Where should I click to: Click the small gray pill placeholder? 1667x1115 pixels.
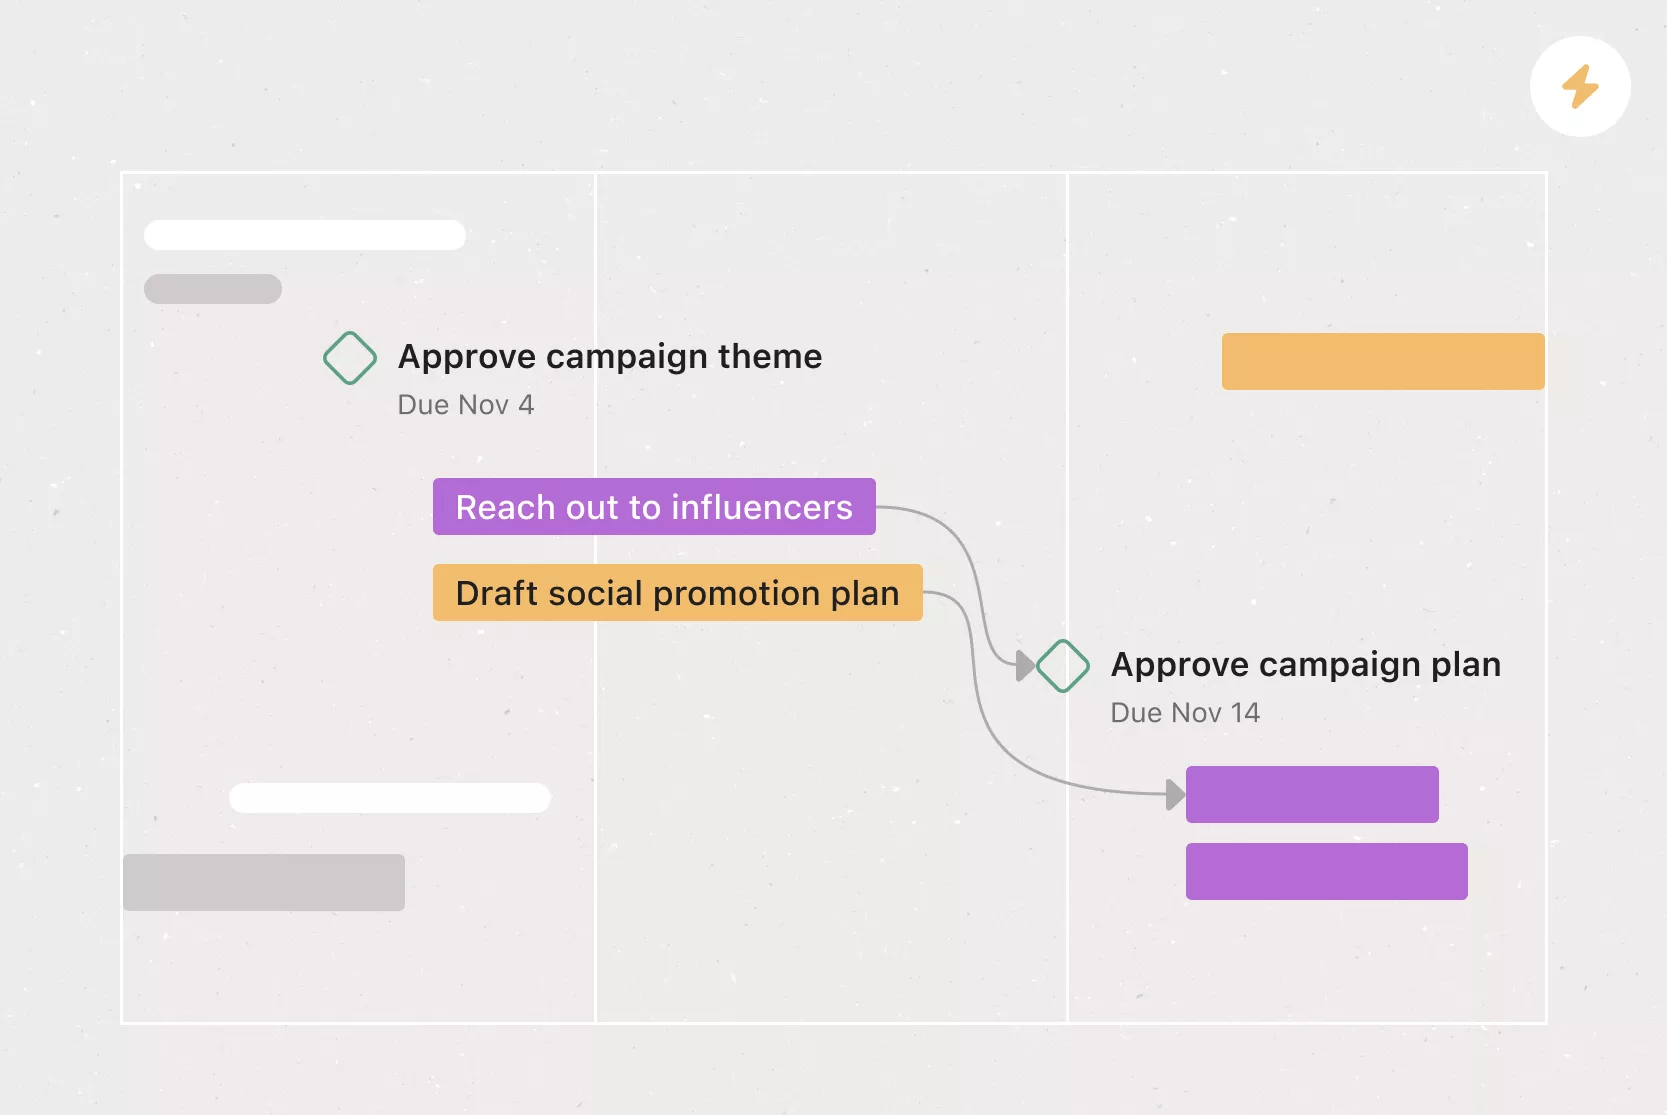[213, 289]
